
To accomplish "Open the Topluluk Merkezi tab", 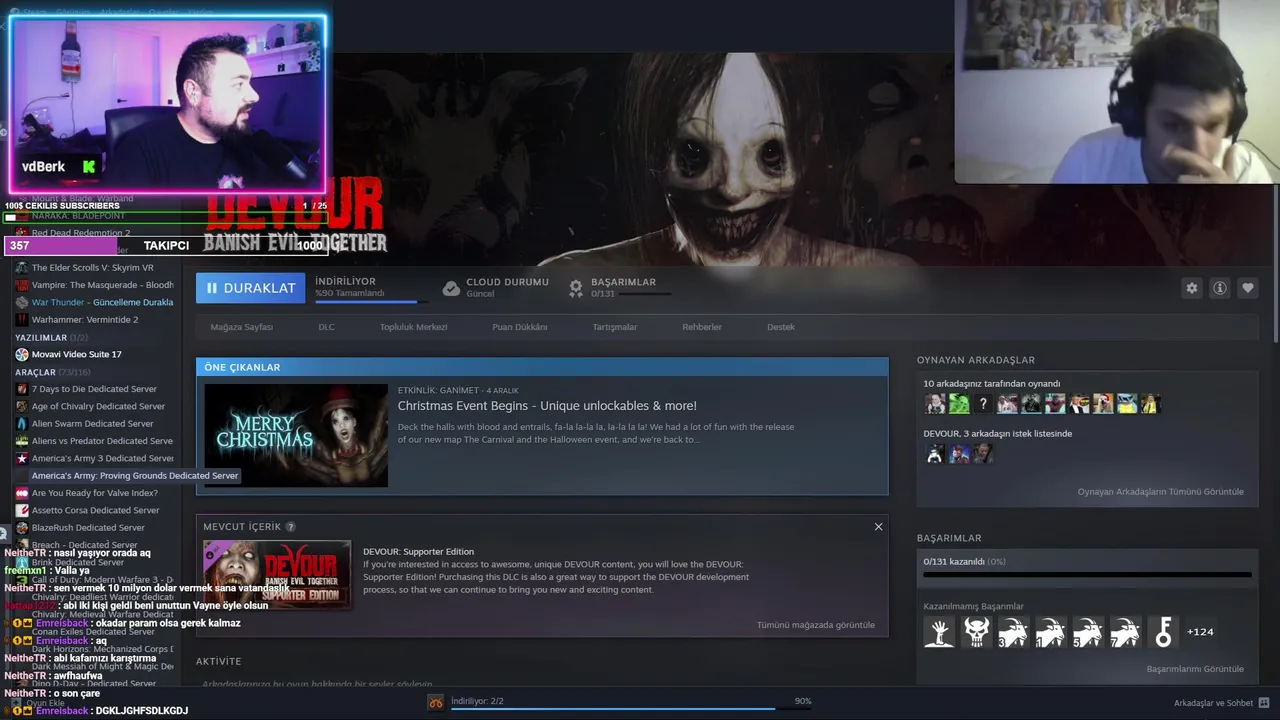I will [x=413, y=327].
